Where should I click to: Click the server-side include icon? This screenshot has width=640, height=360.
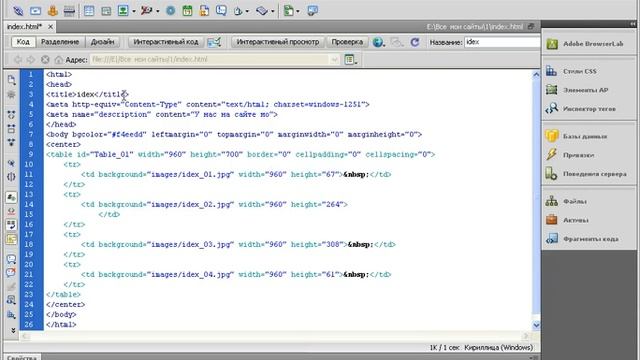coord(204,11)
